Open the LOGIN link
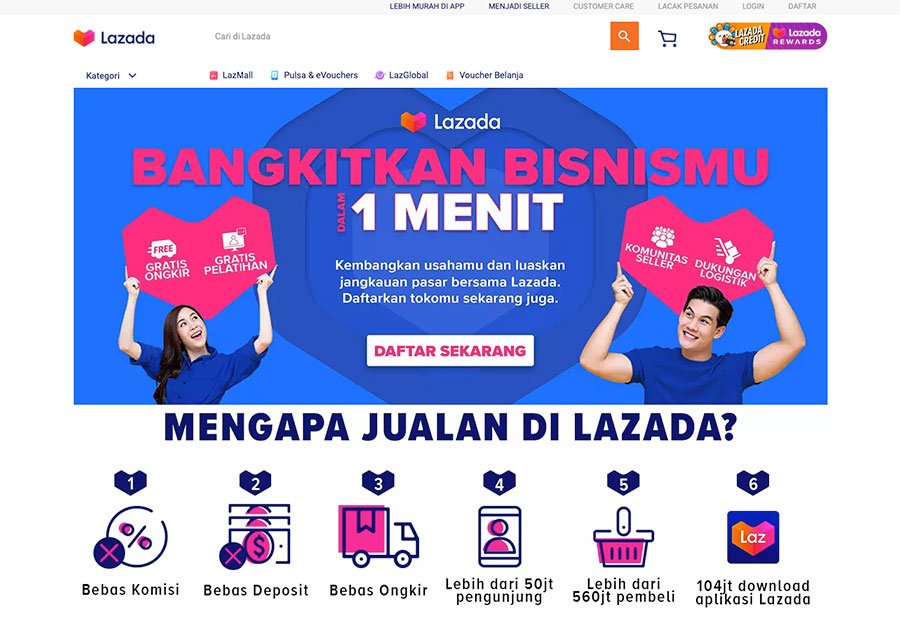This screenshot has height=619, width=900. [x=753, y=6]
